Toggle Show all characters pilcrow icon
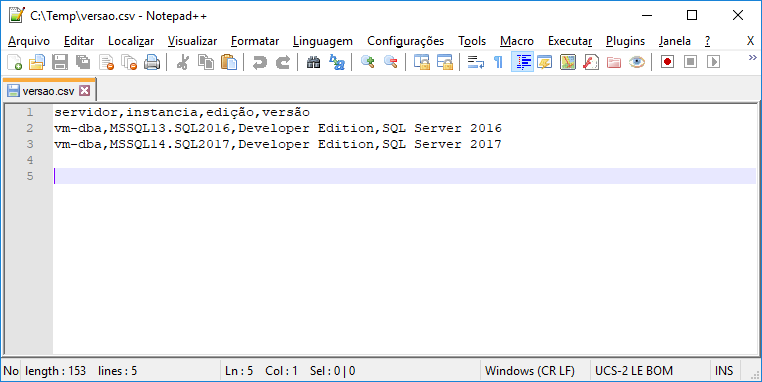Image resolution: width=762 pixels, height=382 pixels. (x=498, y=62)
